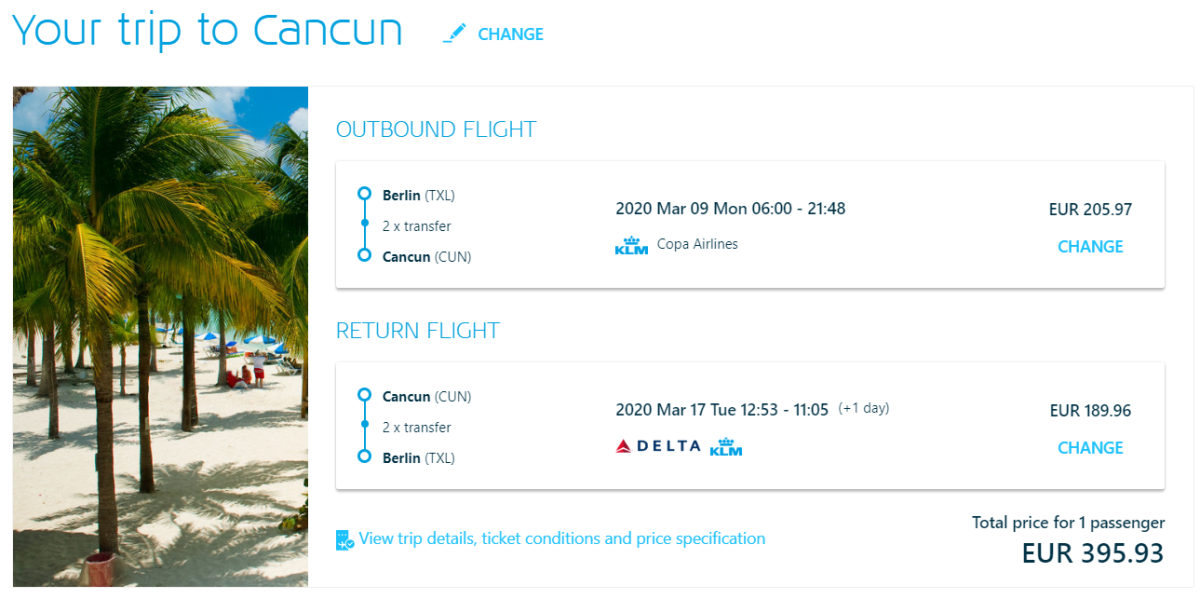This screenshot has width=1200, height=599.
Task: Change the return flight for EUR 189.96
Action: pos(1090,448)
